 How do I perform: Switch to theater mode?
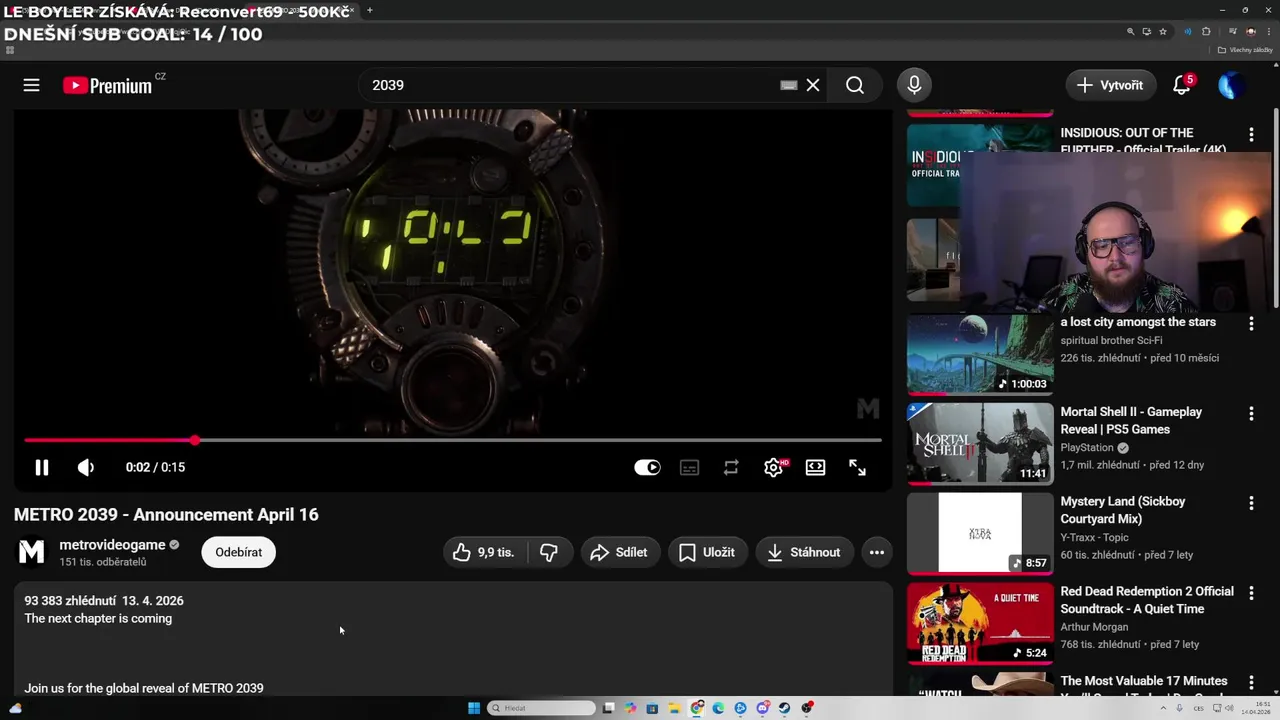click(816, 467)
